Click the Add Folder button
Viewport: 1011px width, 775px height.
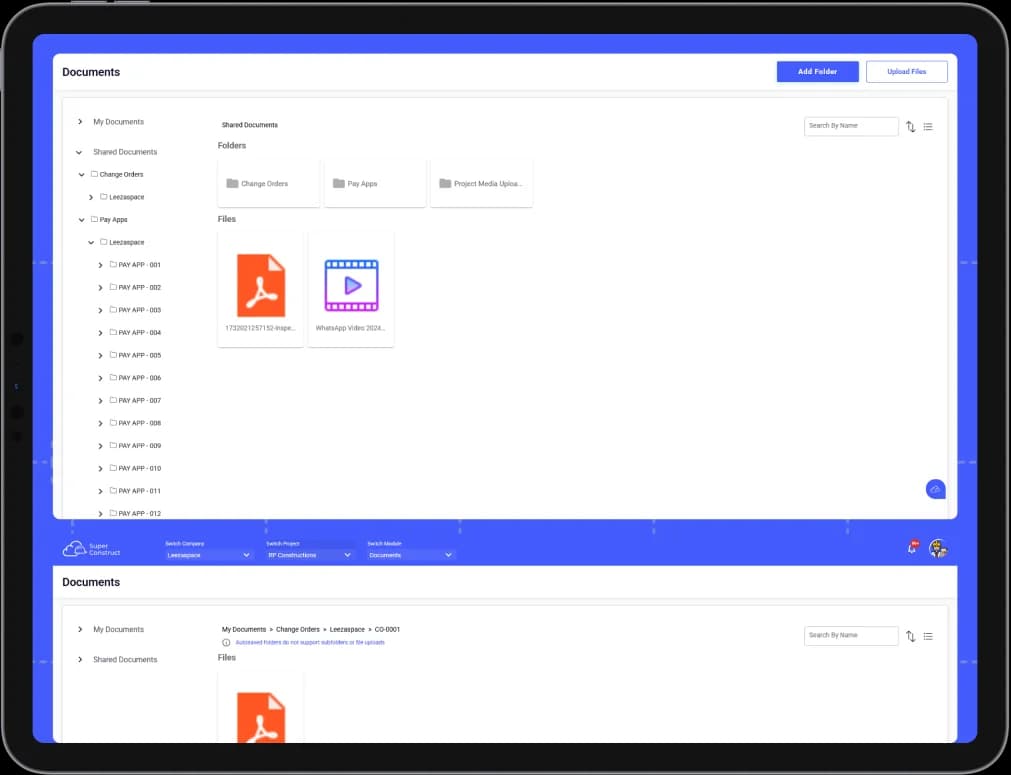point(818,72)
